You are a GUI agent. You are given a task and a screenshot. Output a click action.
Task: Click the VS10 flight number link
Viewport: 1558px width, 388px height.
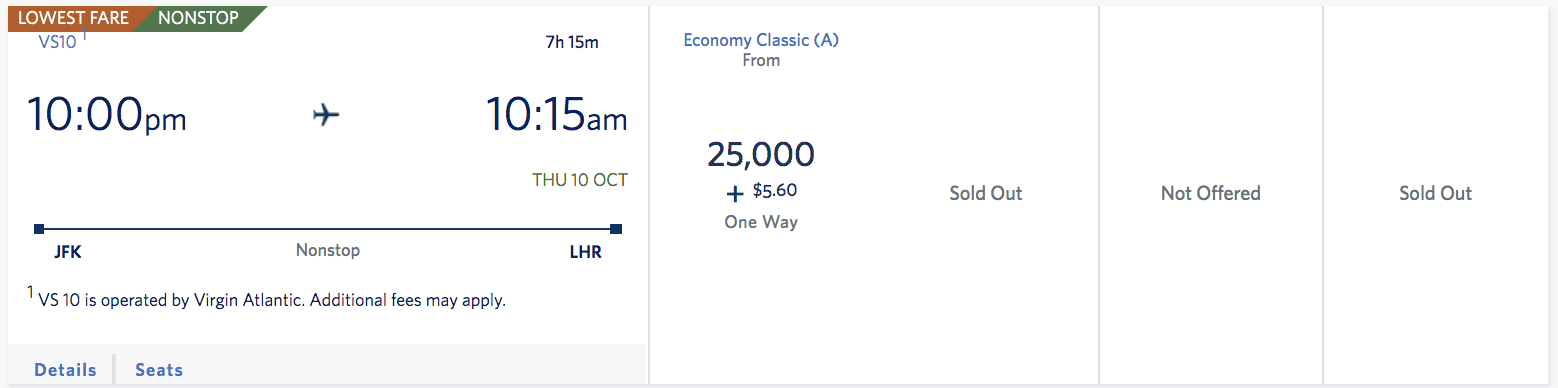pyautogui.click(x=57, y=42)
